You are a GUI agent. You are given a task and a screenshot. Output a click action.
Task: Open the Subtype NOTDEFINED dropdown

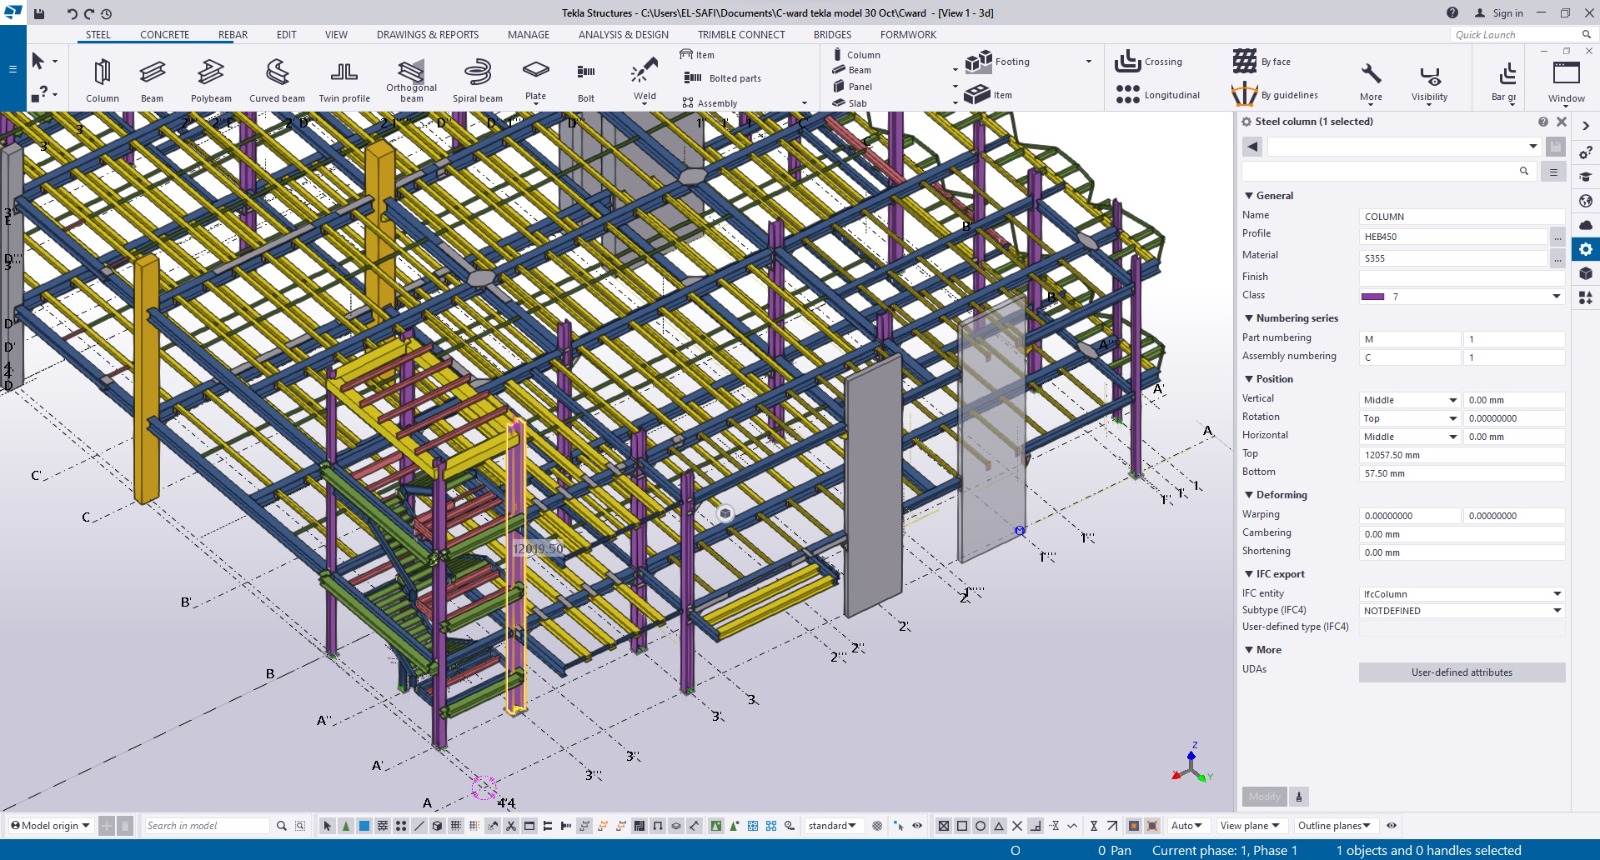click(1557, 611)
